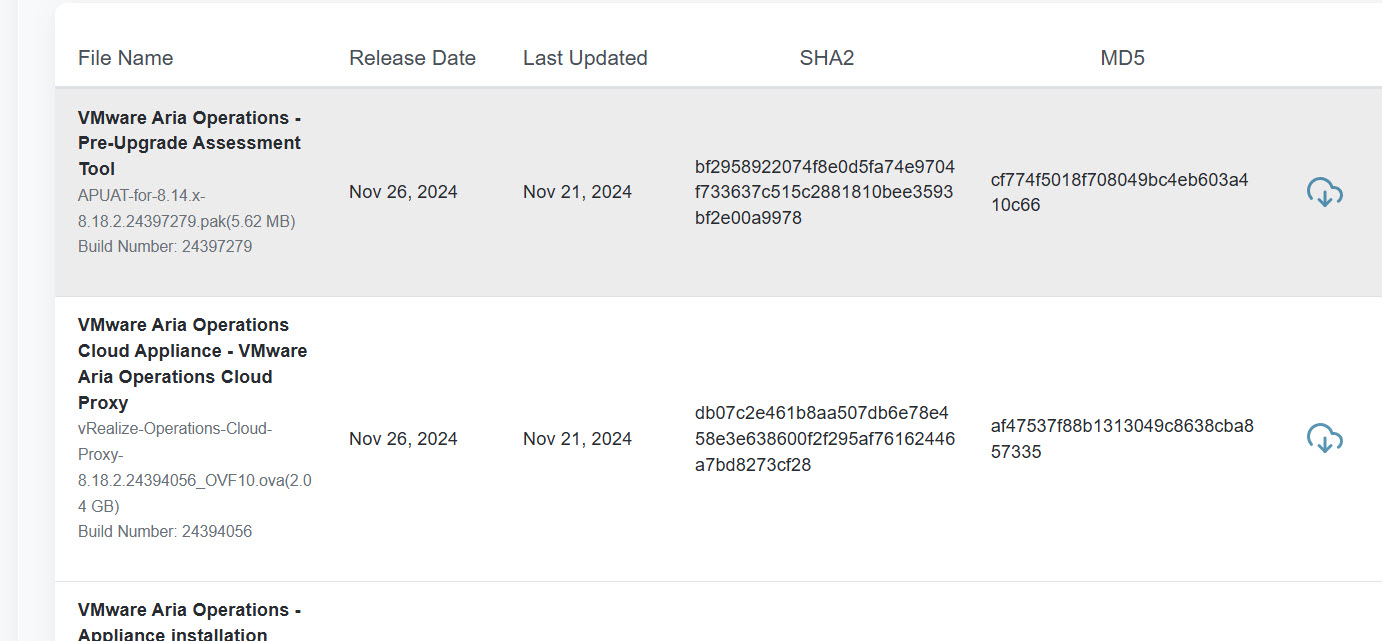1382x641 pixels.
Task: Click the Cloud Proxy Last Updated date
Action: [x=577, y=439]
